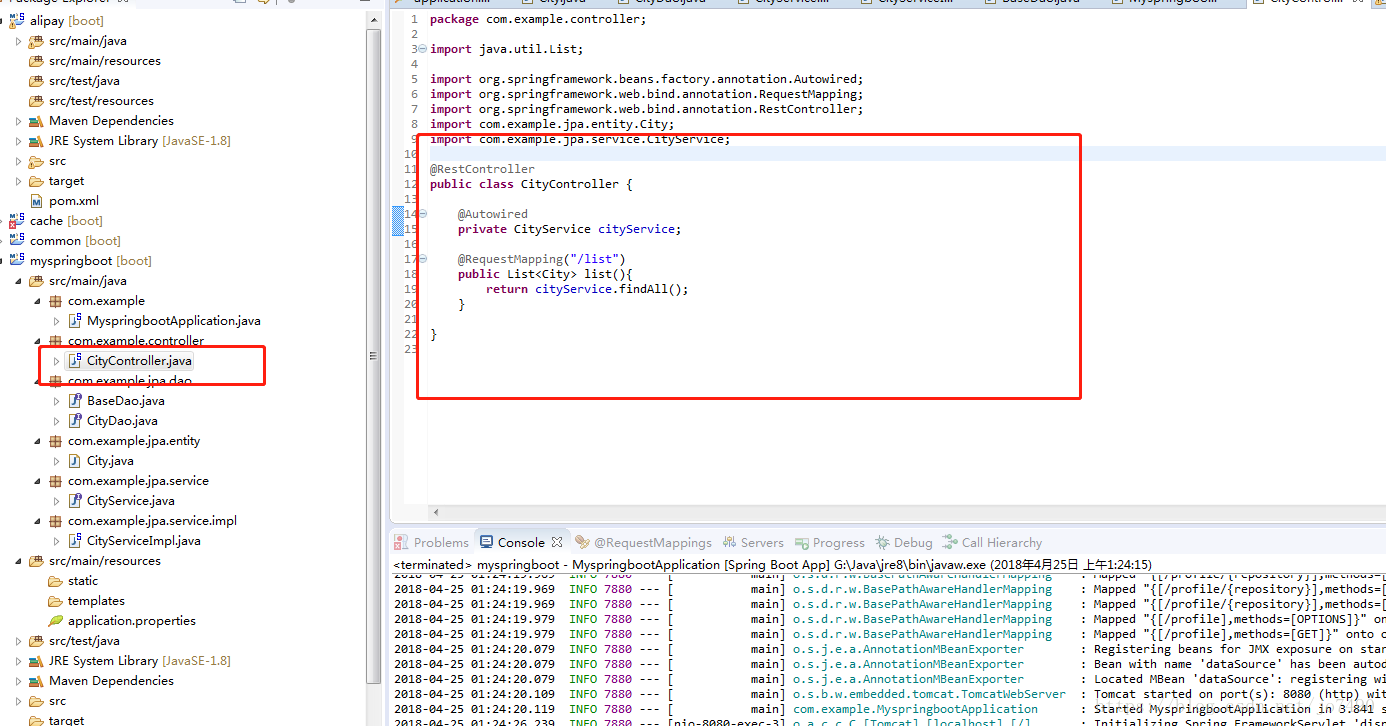Image resolution: width=1386 pixels, height=726 pixels.
Task: Open the Call Hierarchy tab
Action: click(x=993, y=542)
